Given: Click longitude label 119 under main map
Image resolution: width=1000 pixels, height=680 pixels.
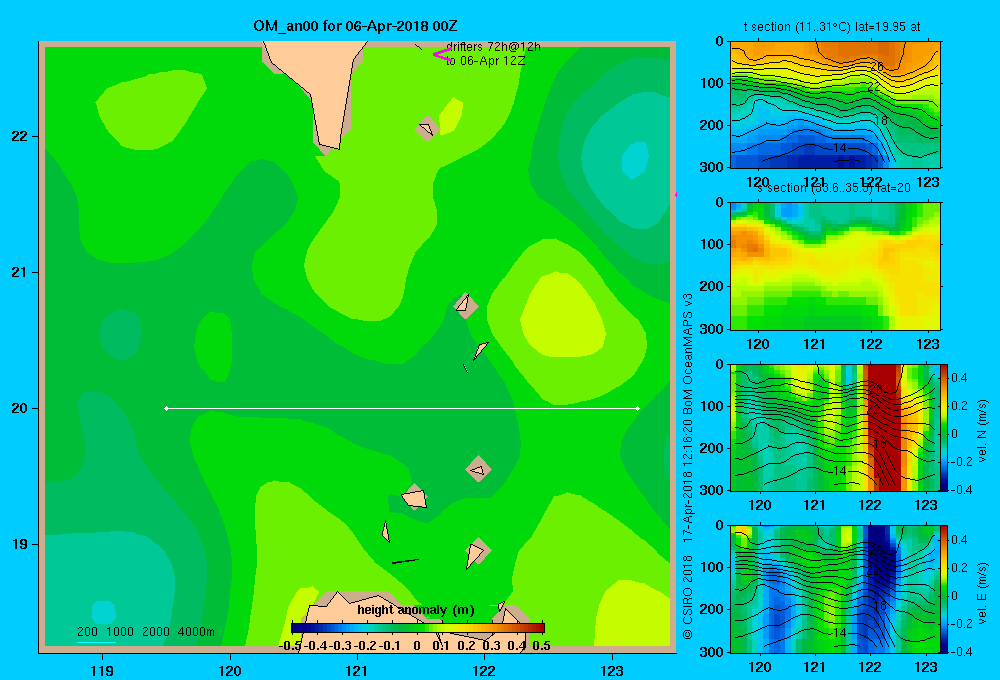Looking at the screenshot, I should pos(102,670).
